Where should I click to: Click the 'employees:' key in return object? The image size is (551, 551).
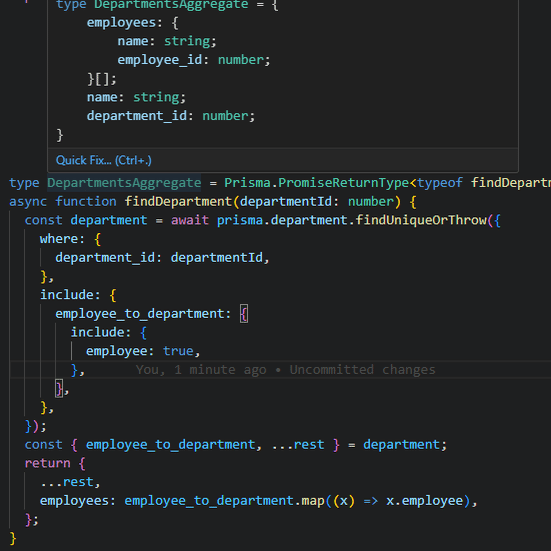click(78, 501)
